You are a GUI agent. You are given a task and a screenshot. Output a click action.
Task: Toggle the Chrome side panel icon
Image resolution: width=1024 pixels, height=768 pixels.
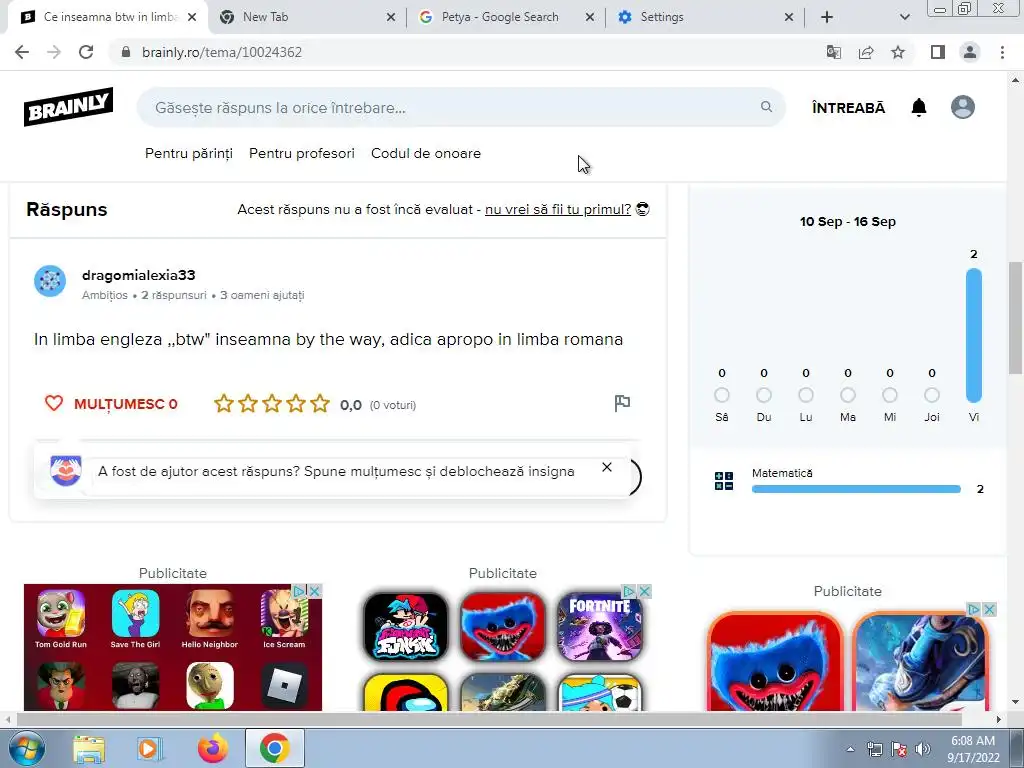[938, 52]
